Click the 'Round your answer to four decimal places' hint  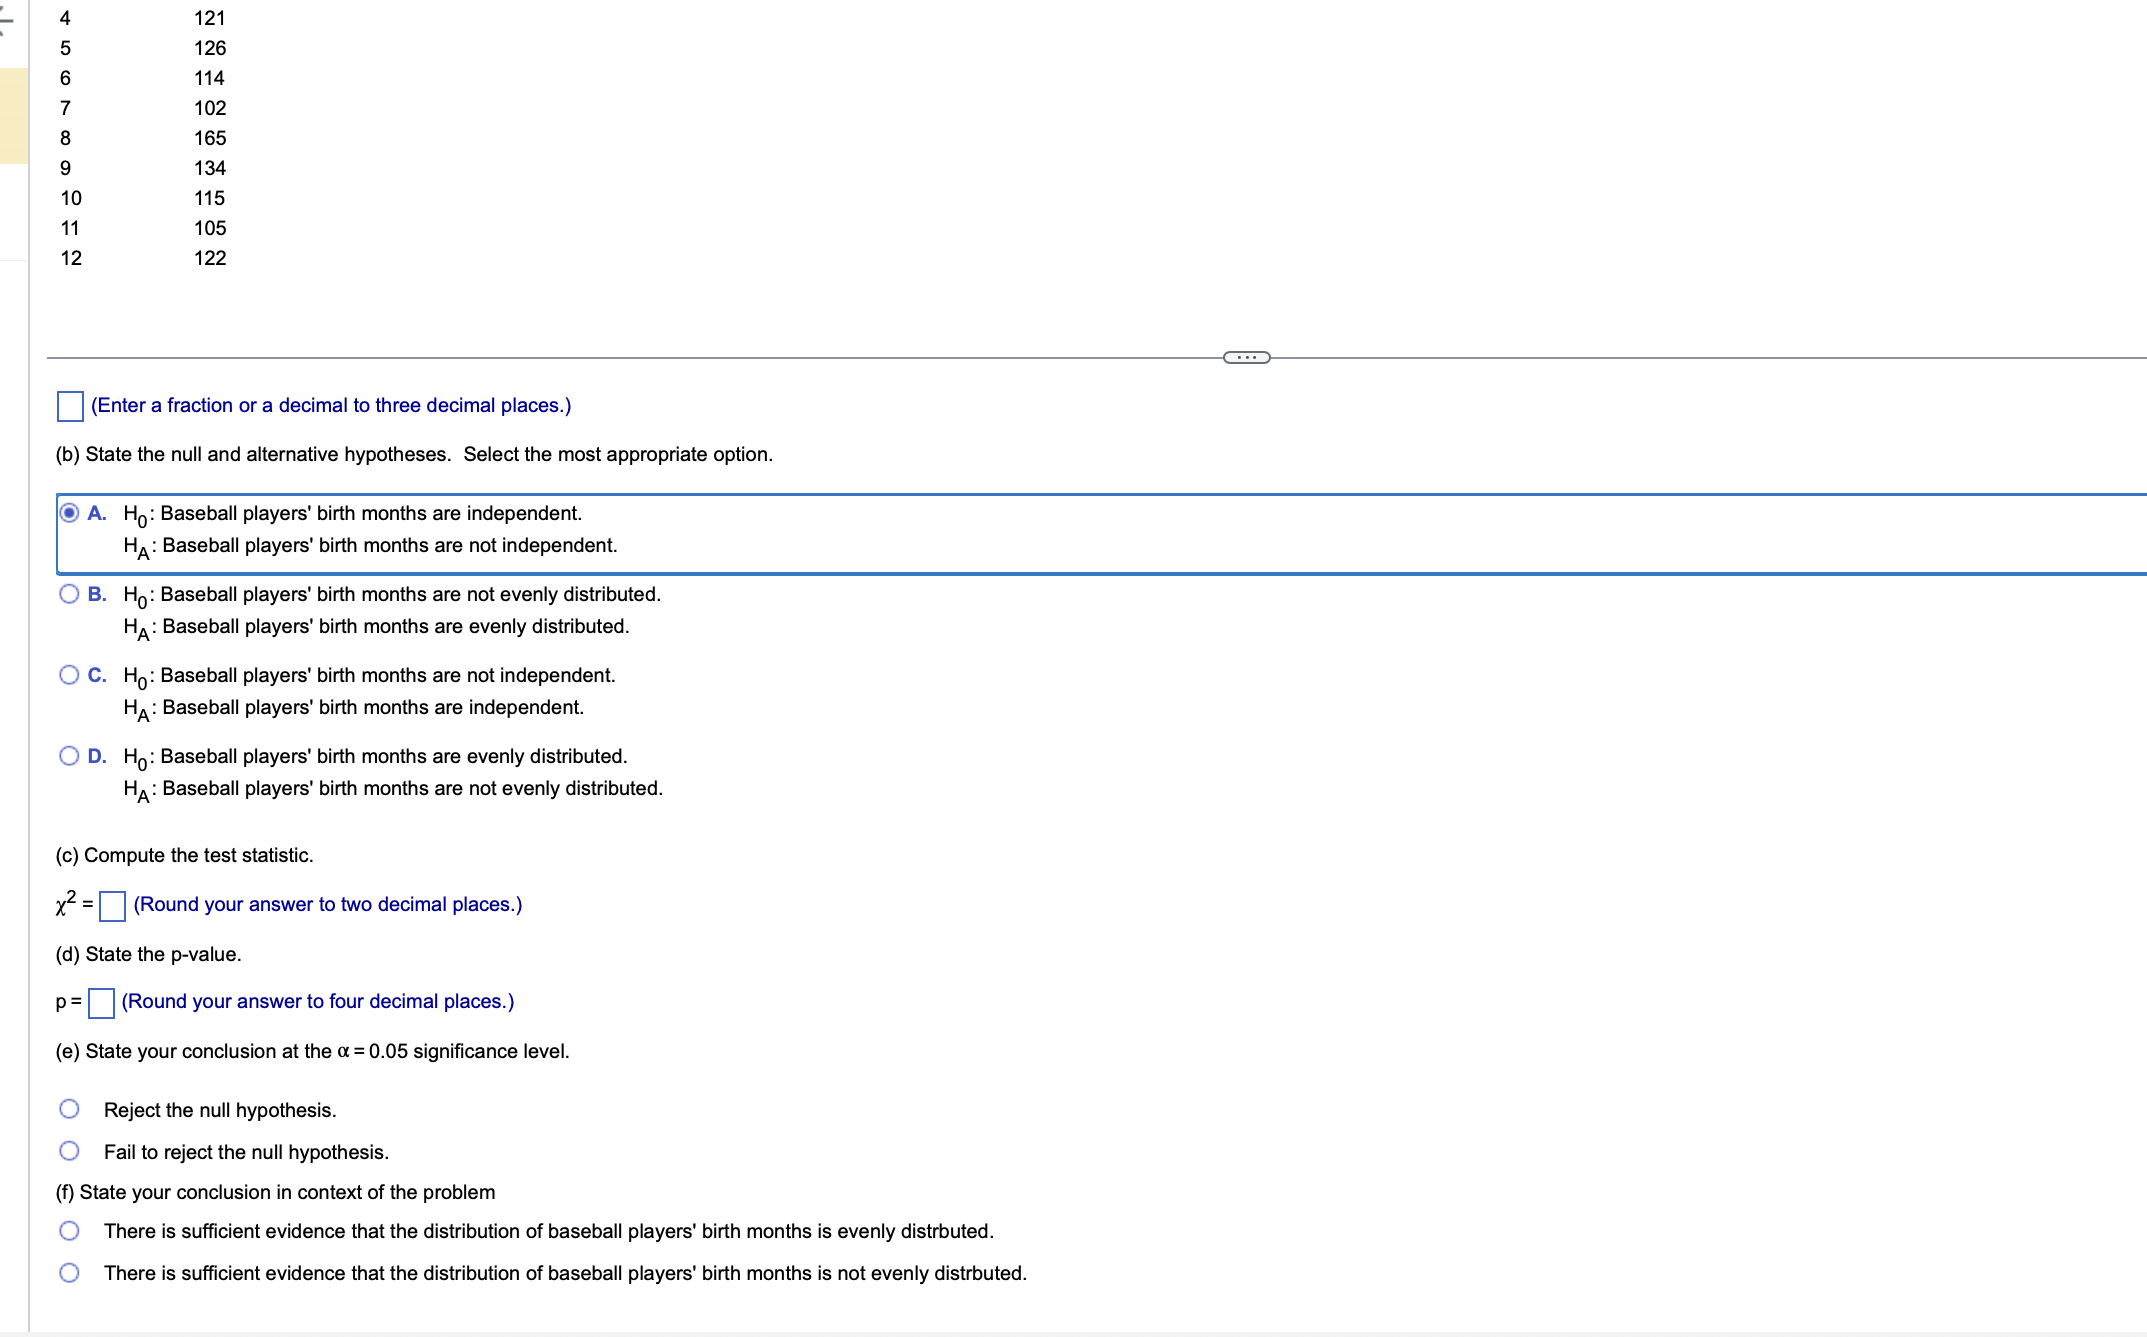pos(318,1002)
